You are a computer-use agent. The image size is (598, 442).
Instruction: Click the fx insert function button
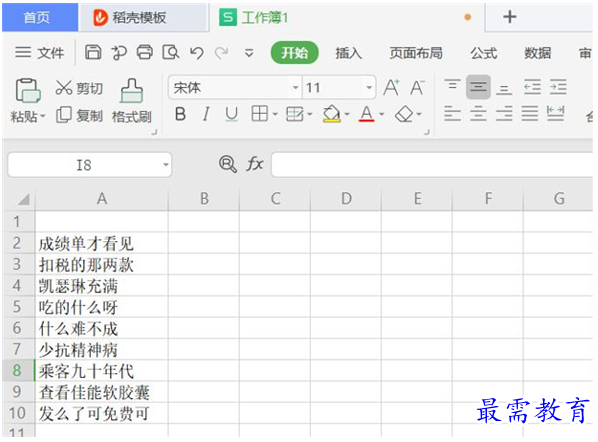[255, 164]
